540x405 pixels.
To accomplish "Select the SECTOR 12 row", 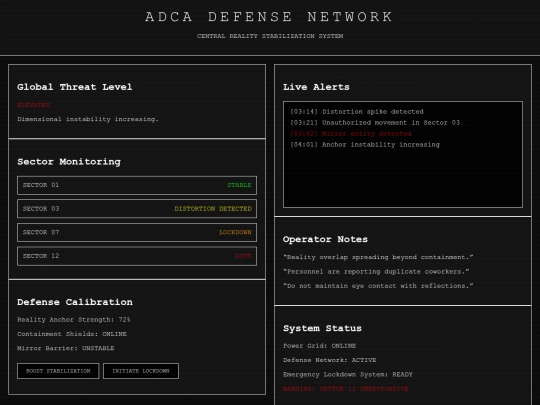I will pos(137,256).
